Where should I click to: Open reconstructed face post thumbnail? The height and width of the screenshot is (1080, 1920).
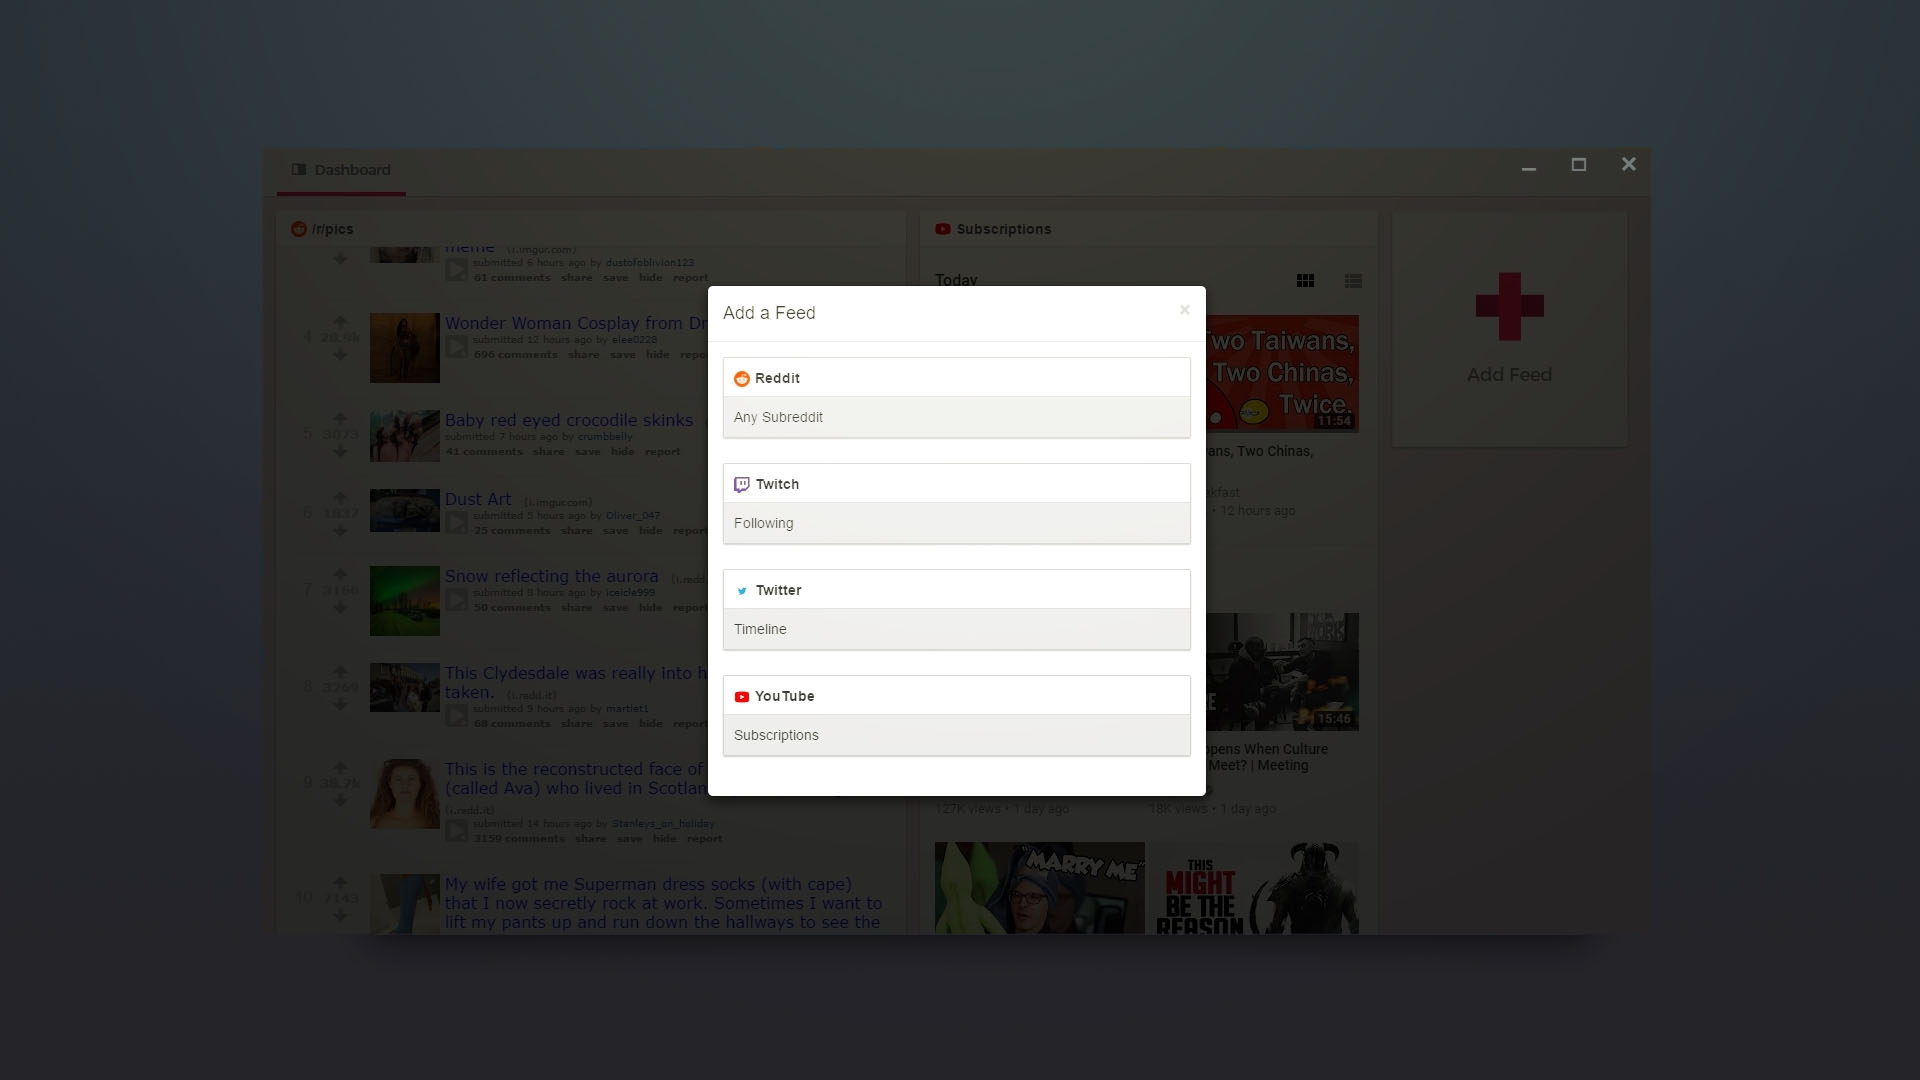[405, 794]
